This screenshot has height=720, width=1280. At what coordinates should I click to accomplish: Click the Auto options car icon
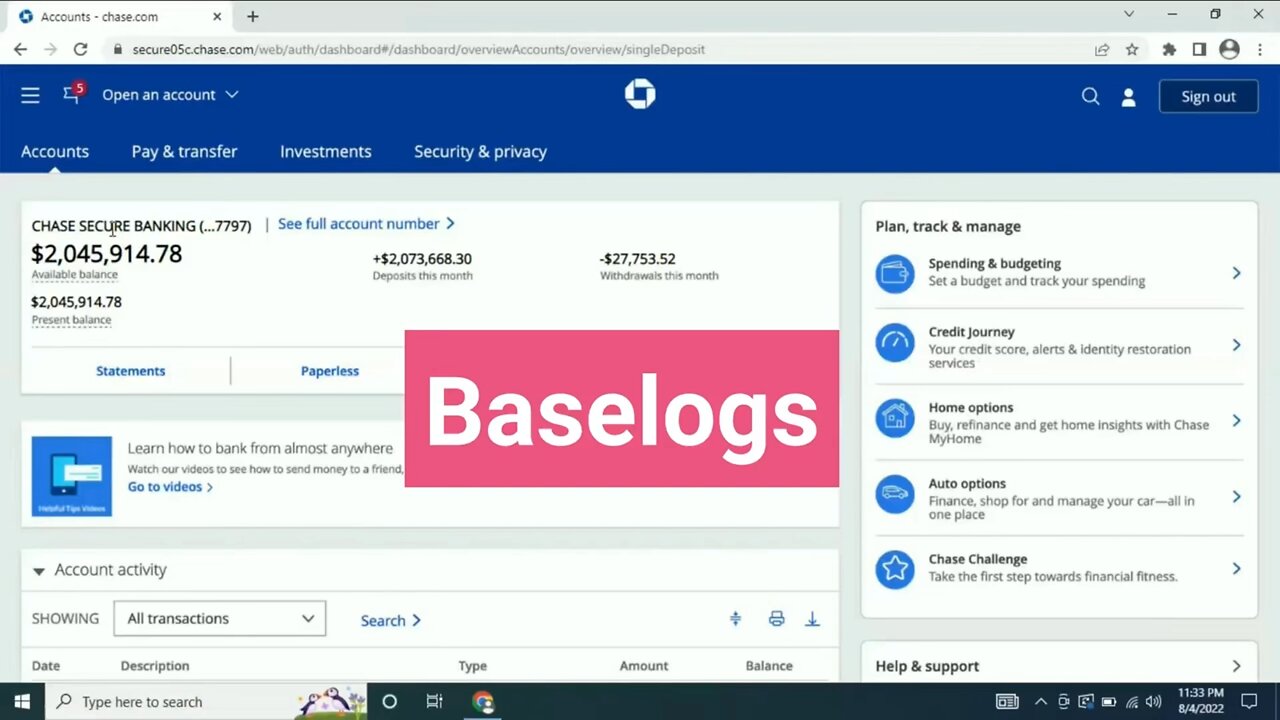coord(895,494)
